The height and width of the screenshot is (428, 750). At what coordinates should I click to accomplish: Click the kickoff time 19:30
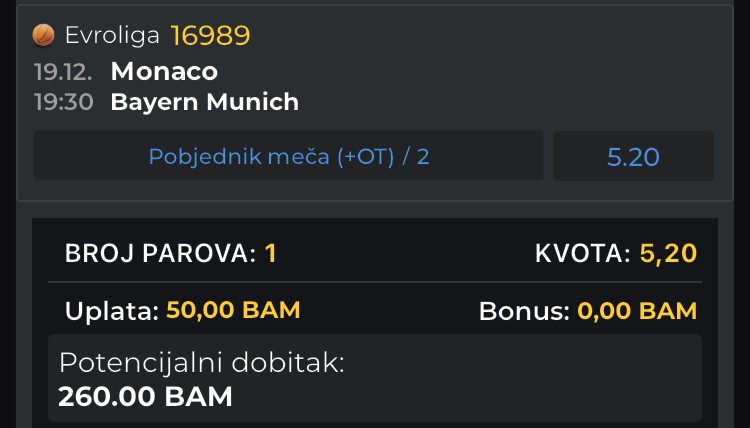pos(64,102)
